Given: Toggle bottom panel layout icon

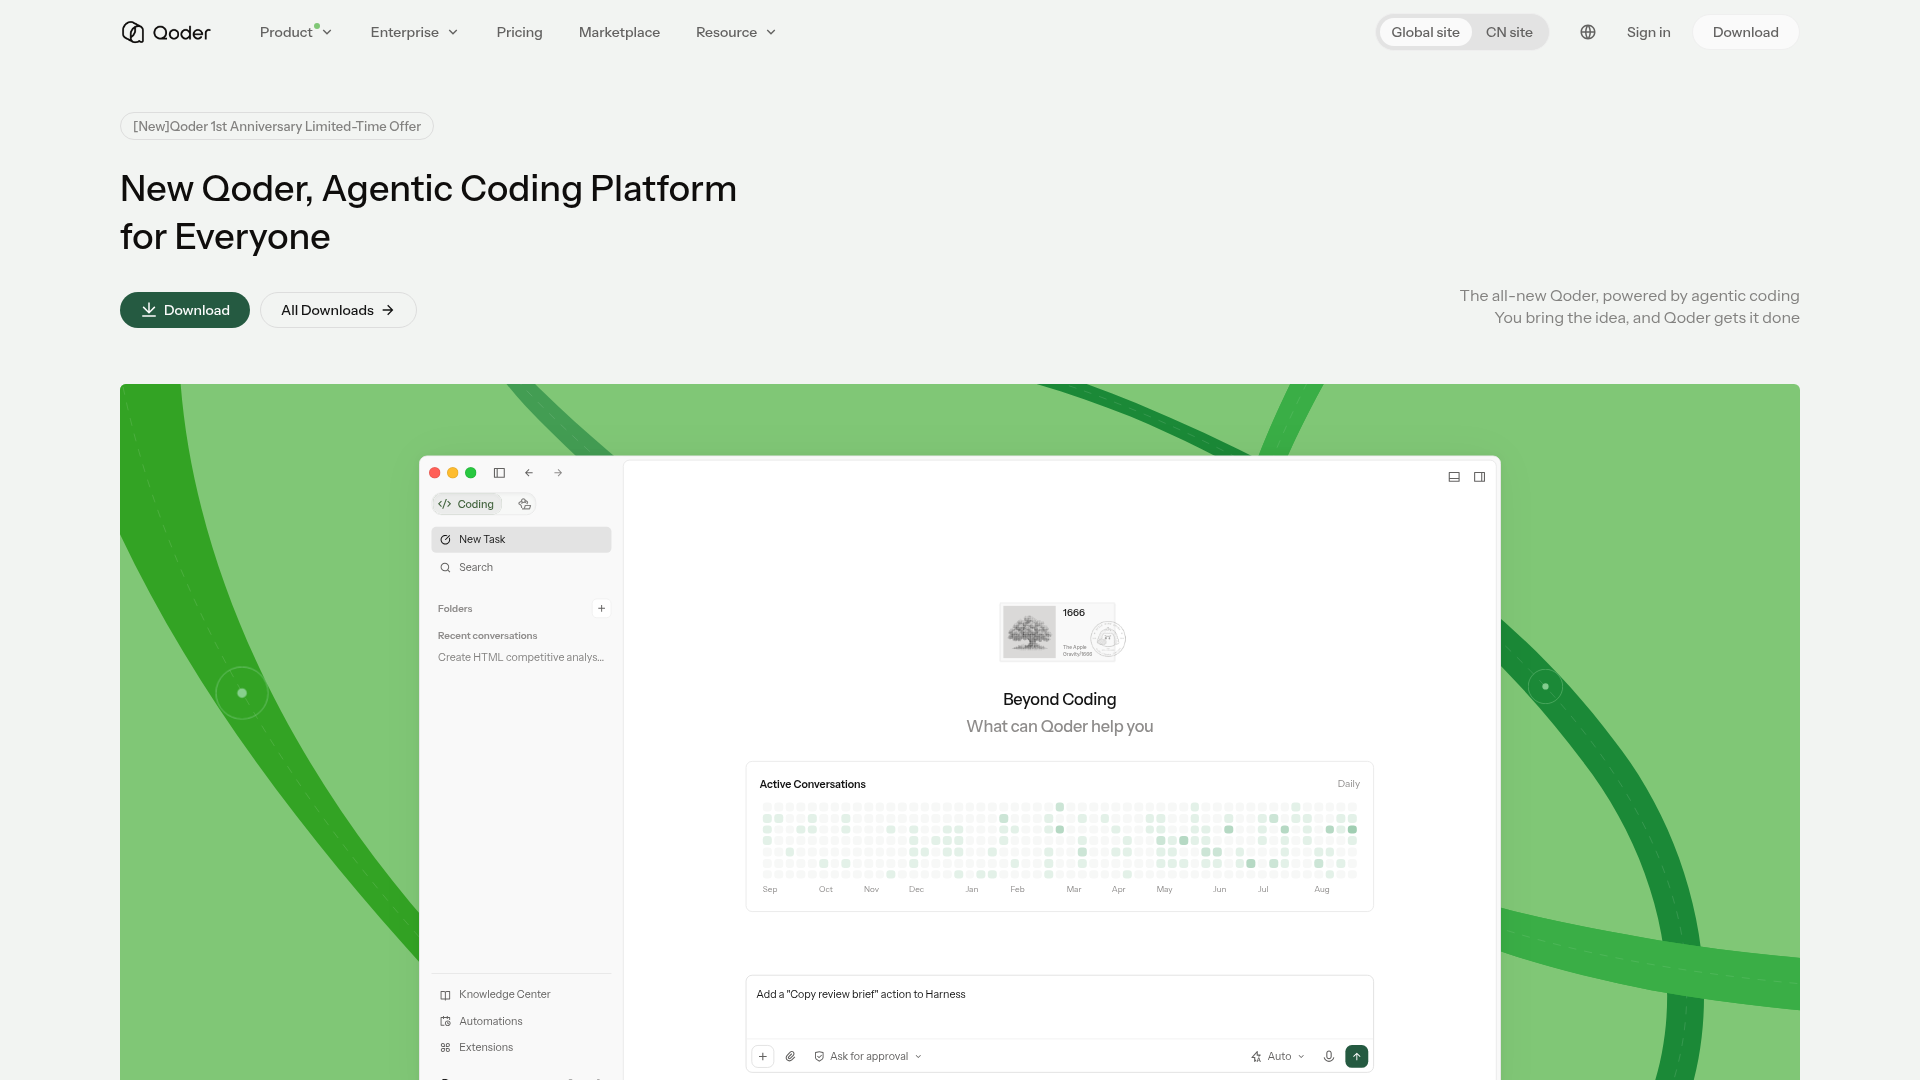Looking at the screenshot, I should point(1454,477).
